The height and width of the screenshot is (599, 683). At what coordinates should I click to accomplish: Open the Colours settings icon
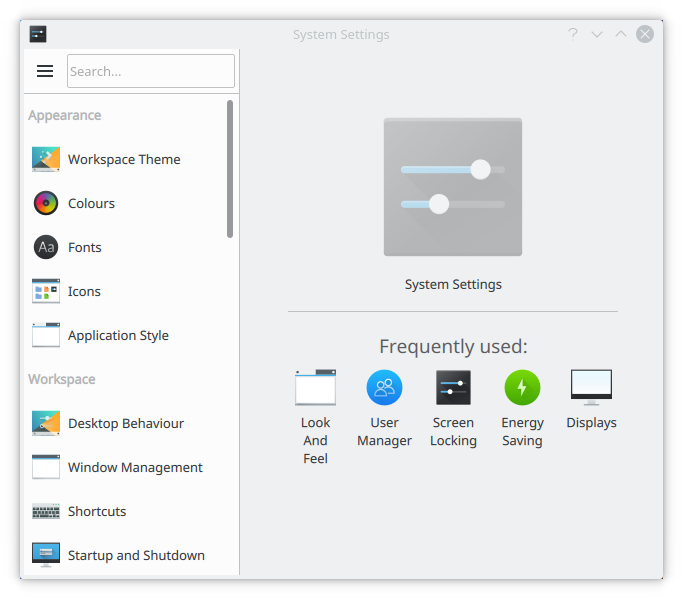tap(46, 203)
